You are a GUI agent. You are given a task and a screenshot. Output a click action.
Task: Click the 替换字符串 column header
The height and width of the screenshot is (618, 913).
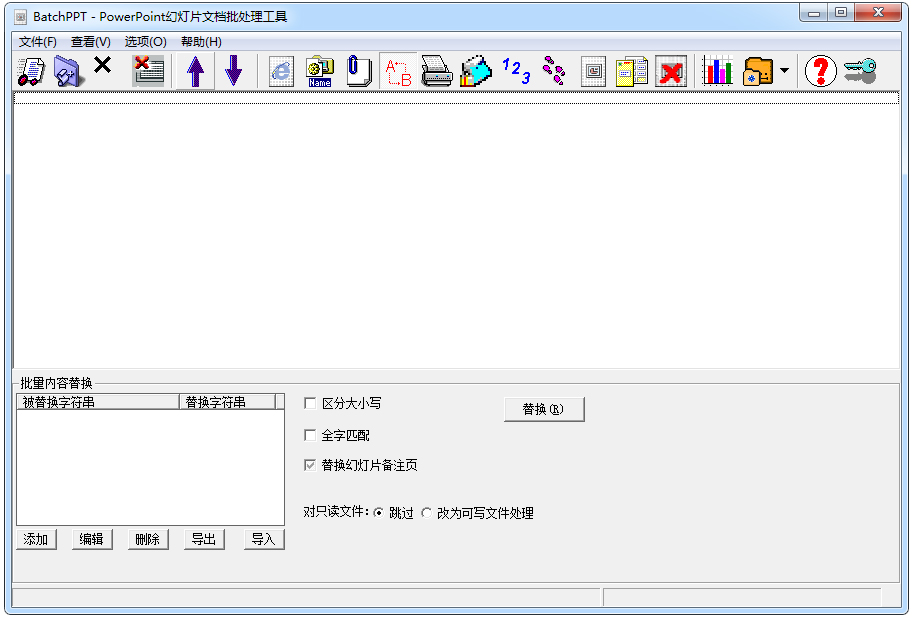pos(227,402)
